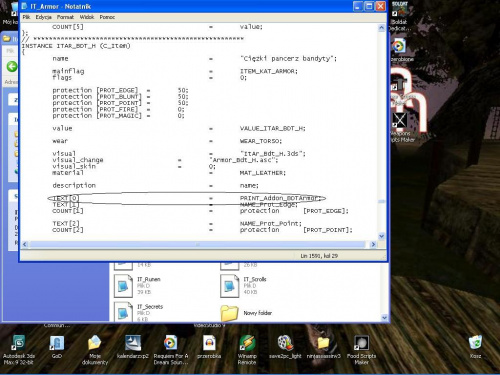The height and width of the screenshot is (375, 500).
Task: Select the IT_Scrolls file in Explorer
Action: click(244, 285)
